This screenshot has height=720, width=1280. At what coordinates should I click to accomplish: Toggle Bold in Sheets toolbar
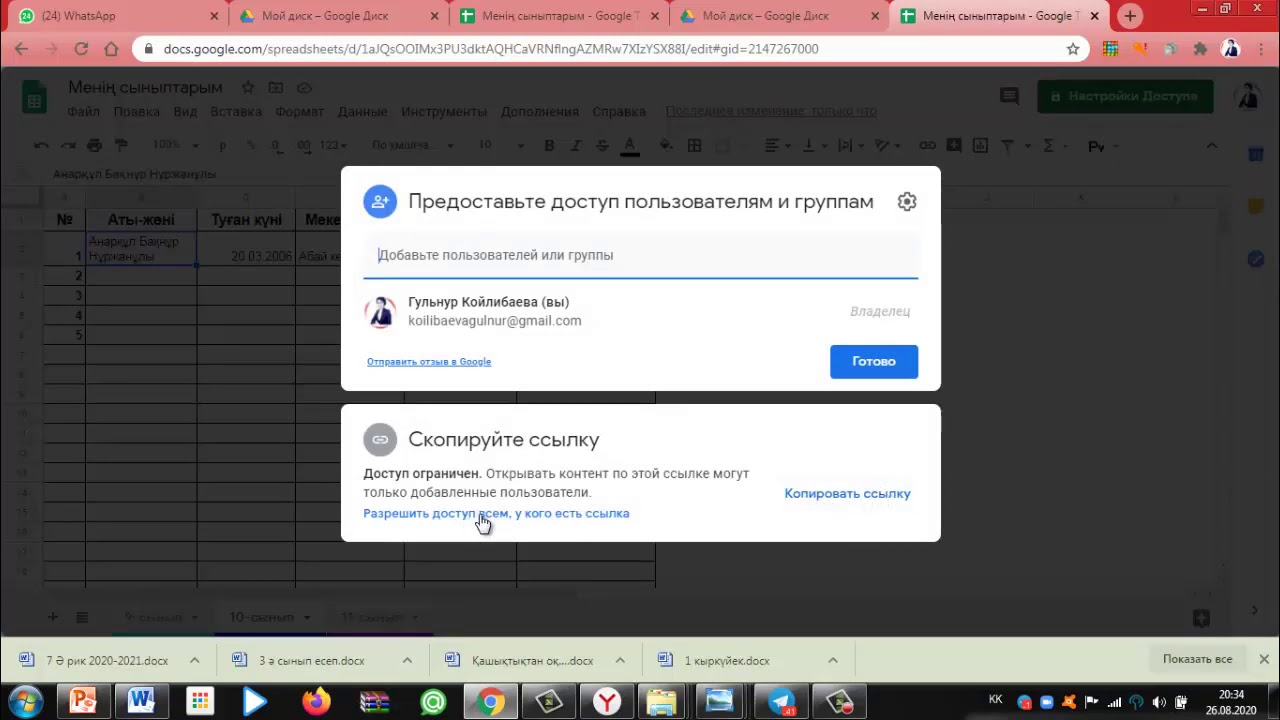549,146
